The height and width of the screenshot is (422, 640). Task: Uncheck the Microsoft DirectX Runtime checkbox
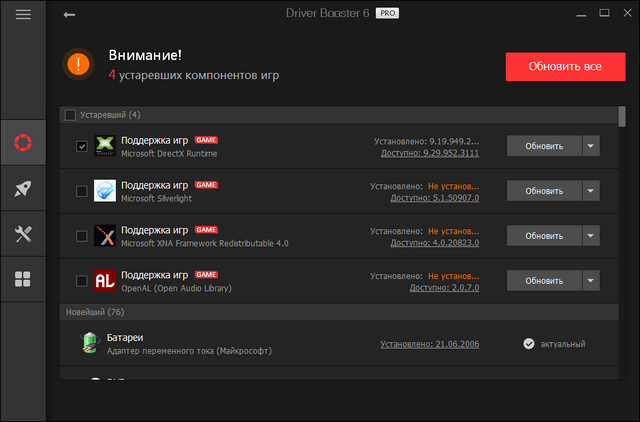pyautogui.click(x=82, y=146)
